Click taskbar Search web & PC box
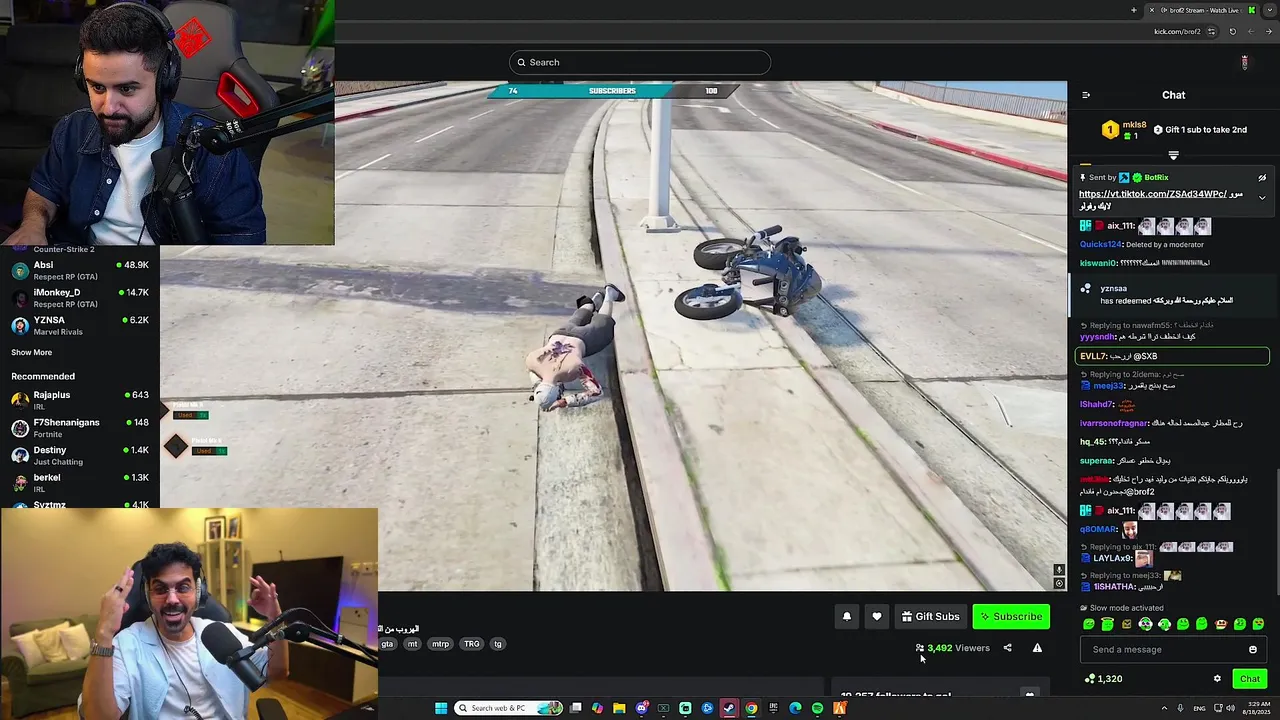 (x=508, y=708)
